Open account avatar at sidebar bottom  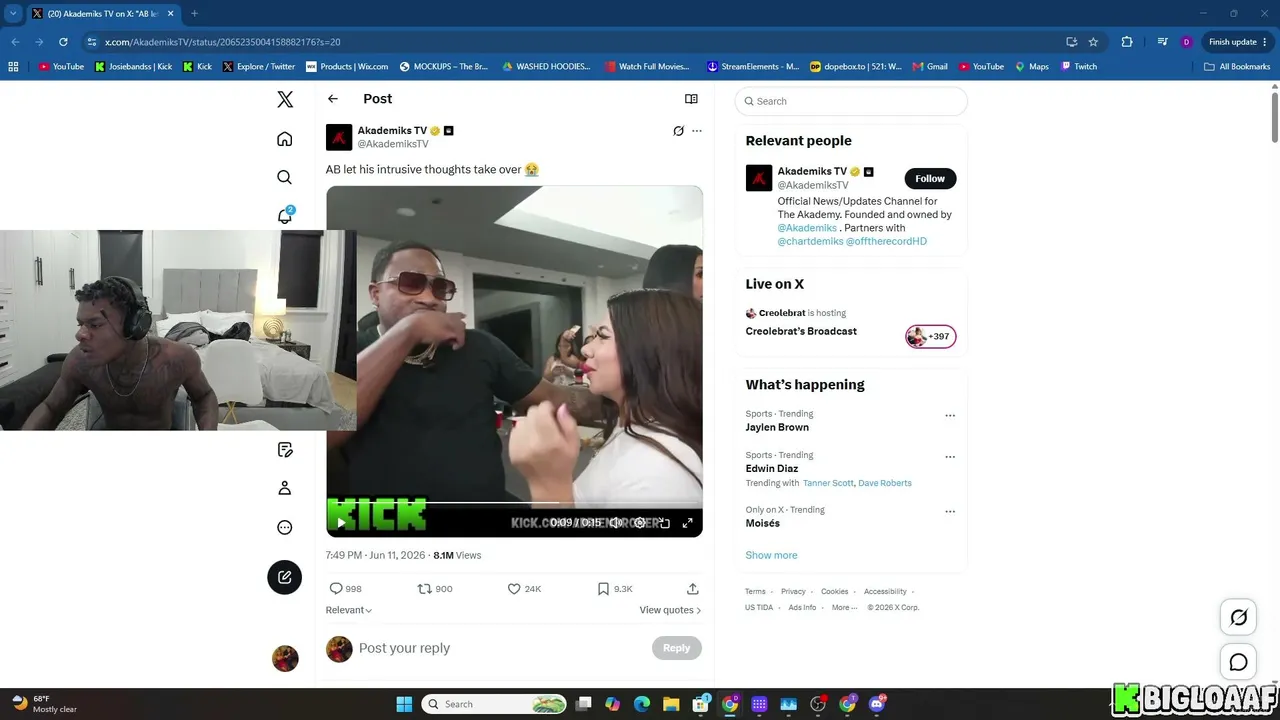click(x=285, y=658)
